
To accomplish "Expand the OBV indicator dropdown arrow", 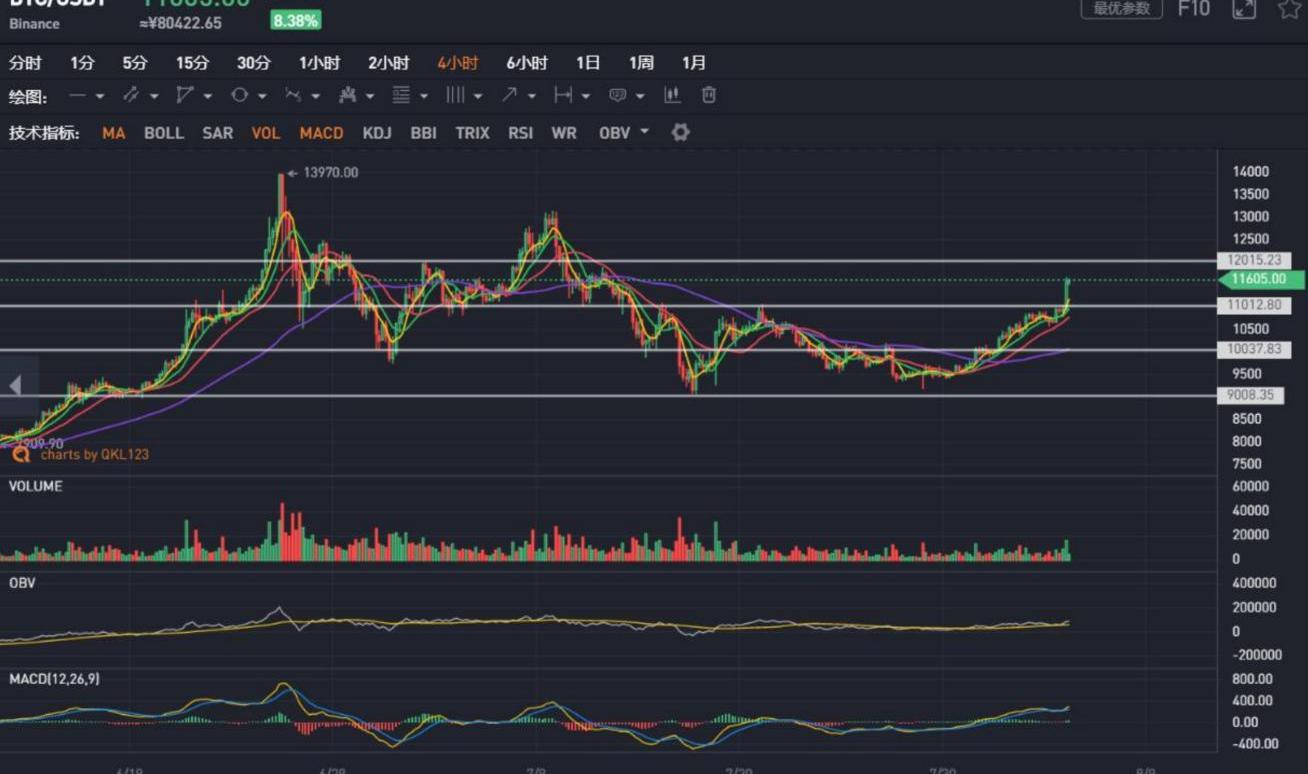I will click(x=644, y=131).
